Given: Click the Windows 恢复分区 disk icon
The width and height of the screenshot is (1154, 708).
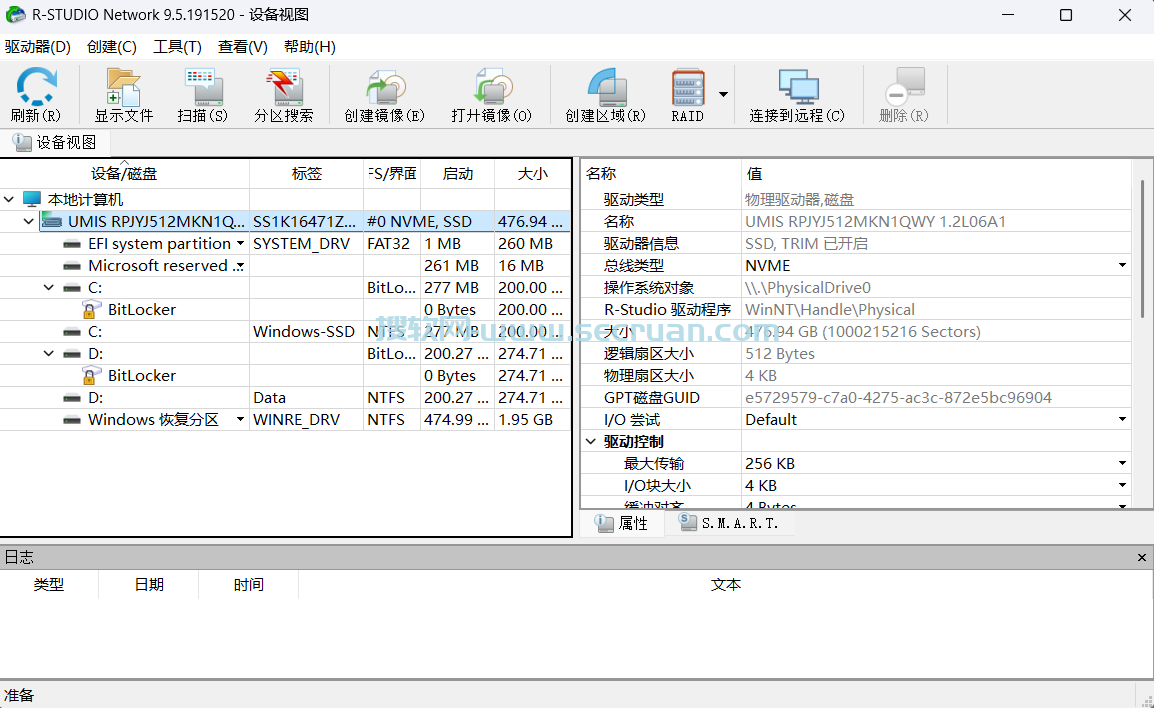Looking at the screenshot, I should pos(72,420).
